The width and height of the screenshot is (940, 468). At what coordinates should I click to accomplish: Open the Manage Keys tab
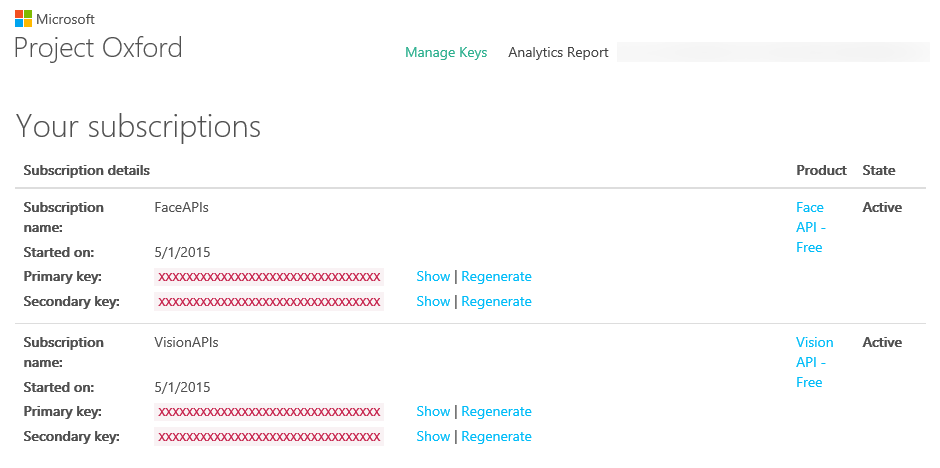446,52
